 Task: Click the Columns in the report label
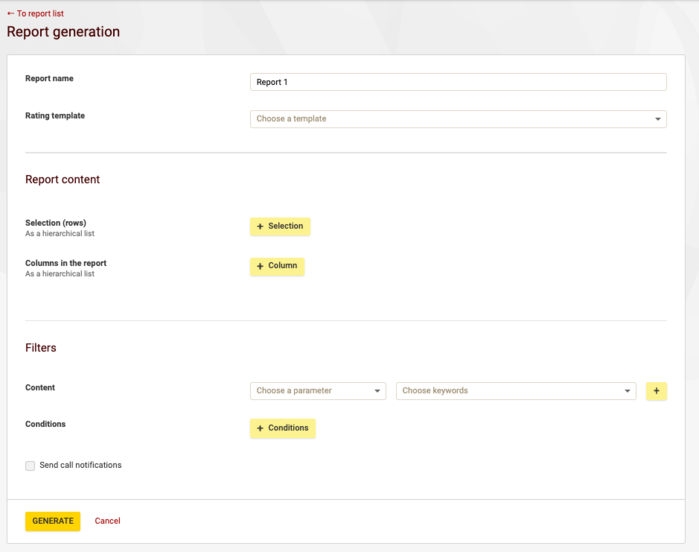(x=66, y=263)
